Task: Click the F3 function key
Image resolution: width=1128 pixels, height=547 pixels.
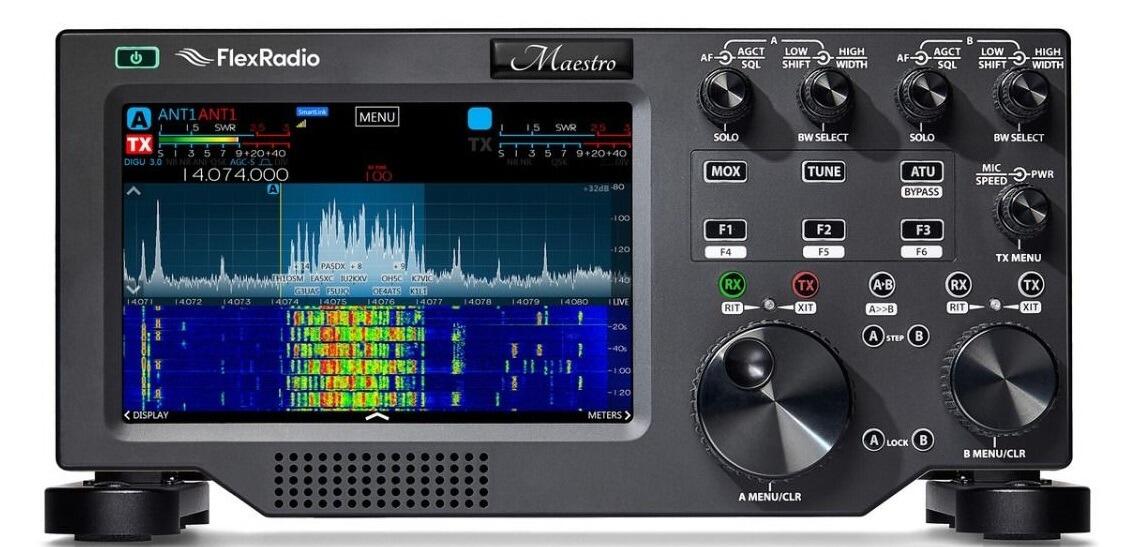Action: point(922,230)
